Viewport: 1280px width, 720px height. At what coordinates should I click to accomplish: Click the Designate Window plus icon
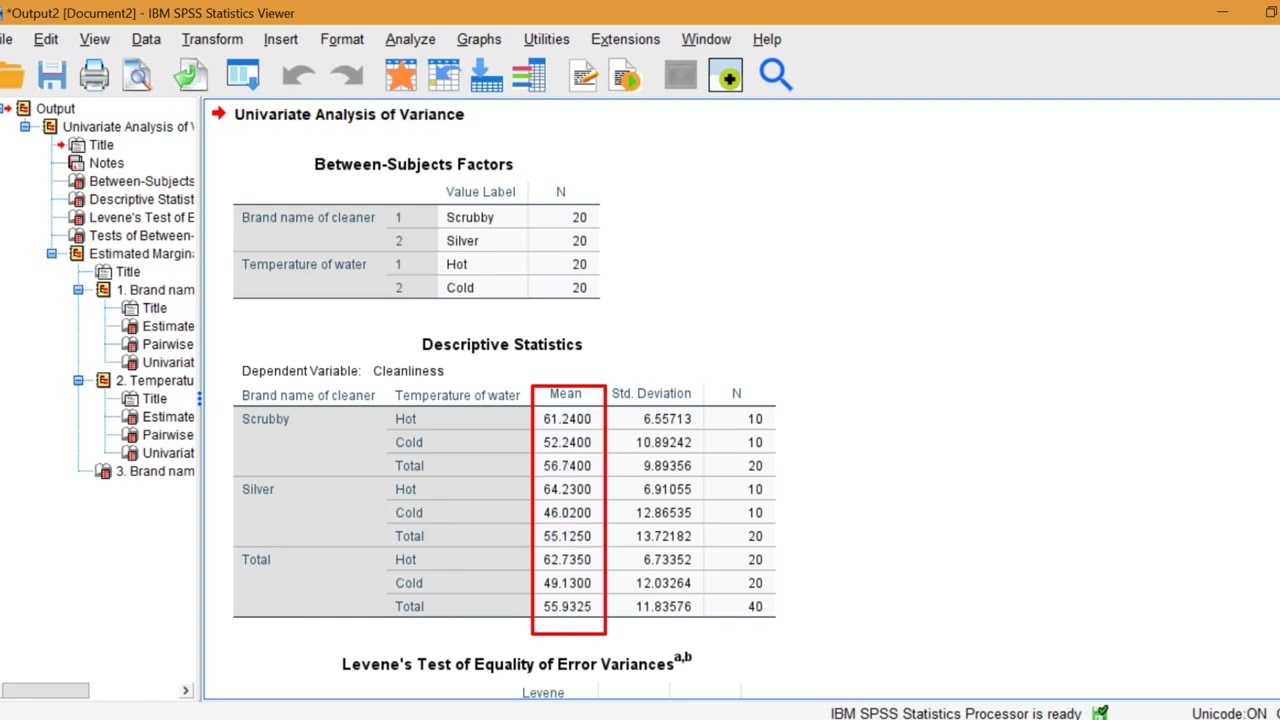point(726,76)
